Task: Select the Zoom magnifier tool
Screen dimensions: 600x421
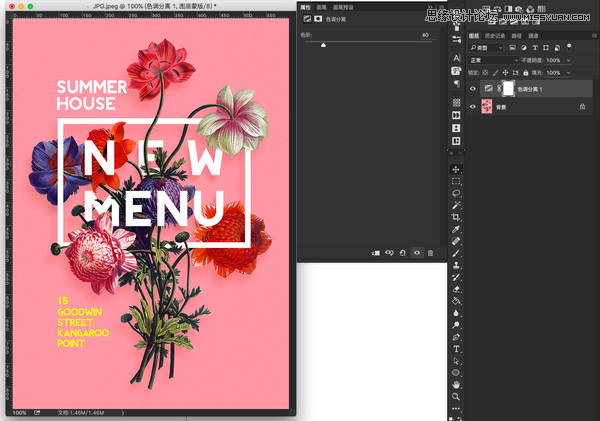Action: (x=456, y=397)
